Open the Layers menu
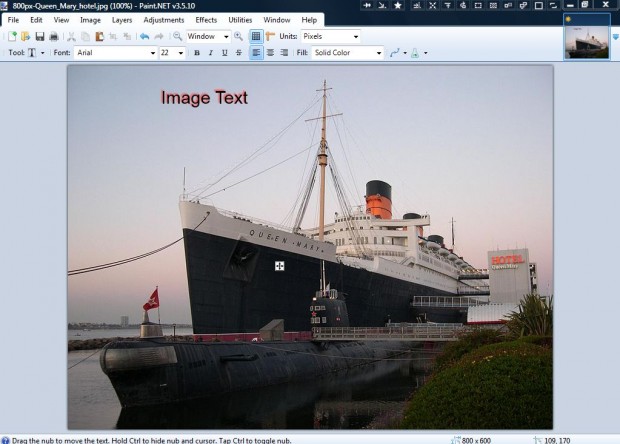Viewport: 620px width, 444px height. point(122,20)
